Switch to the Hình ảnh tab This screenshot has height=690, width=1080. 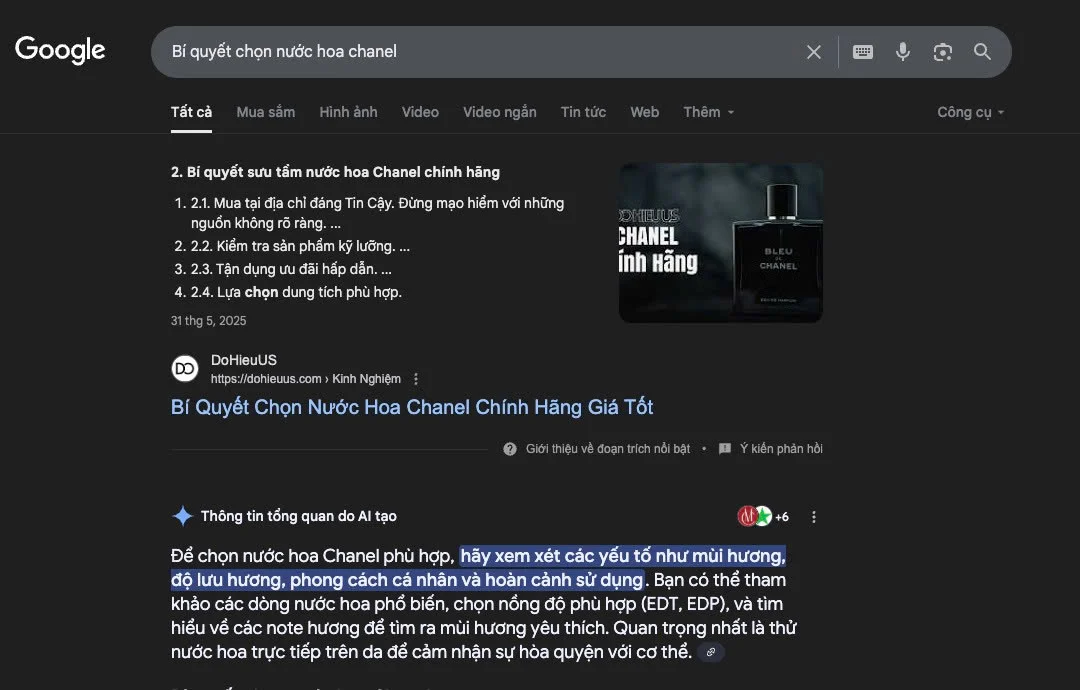click(x=349, y=112)
